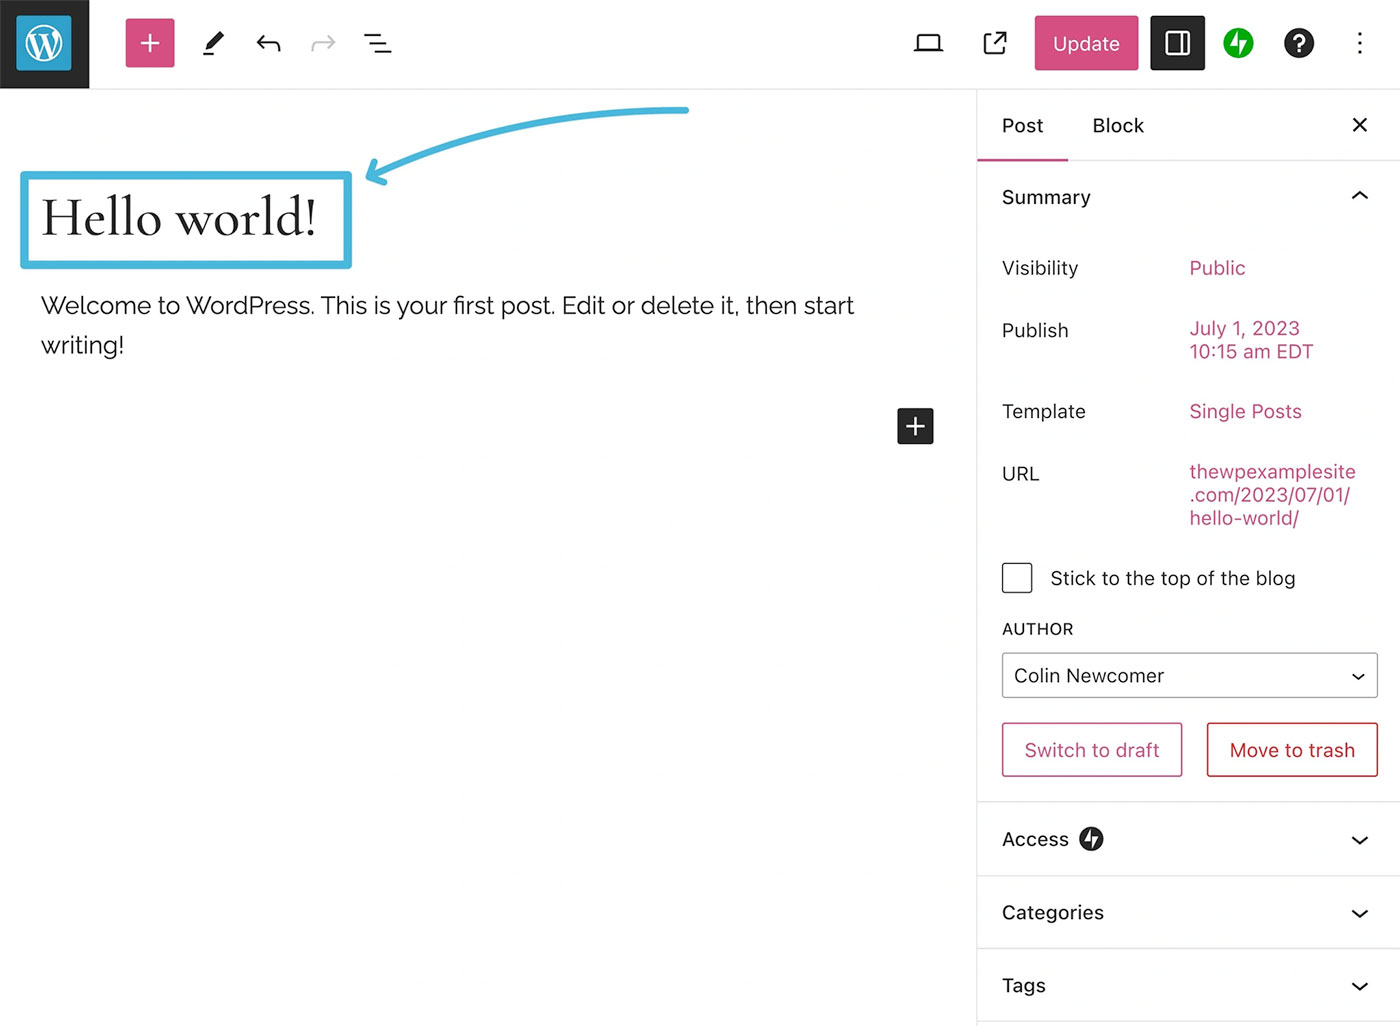Click the Visibility label
Screen dimensions: 1400x1026
coord(1040,268)
